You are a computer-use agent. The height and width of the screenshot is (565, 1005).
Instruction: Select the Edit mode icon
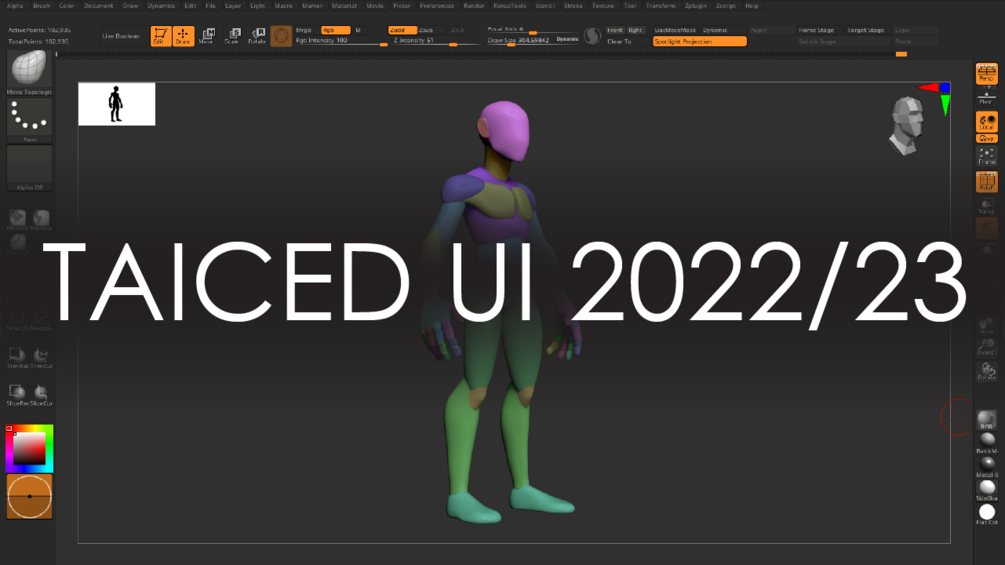tap(160, 36)
